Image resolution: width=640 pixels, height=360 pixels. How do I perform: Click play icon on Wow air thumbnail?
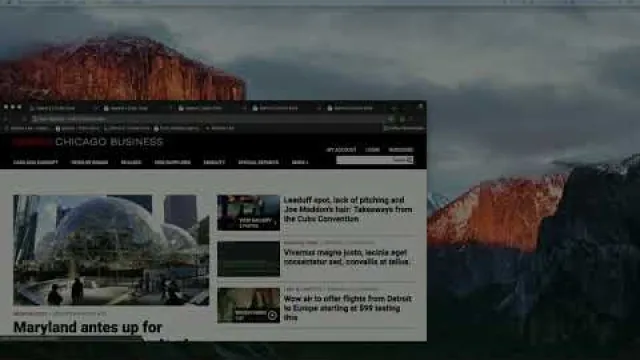pyautogui.click(x=272, y=315)
